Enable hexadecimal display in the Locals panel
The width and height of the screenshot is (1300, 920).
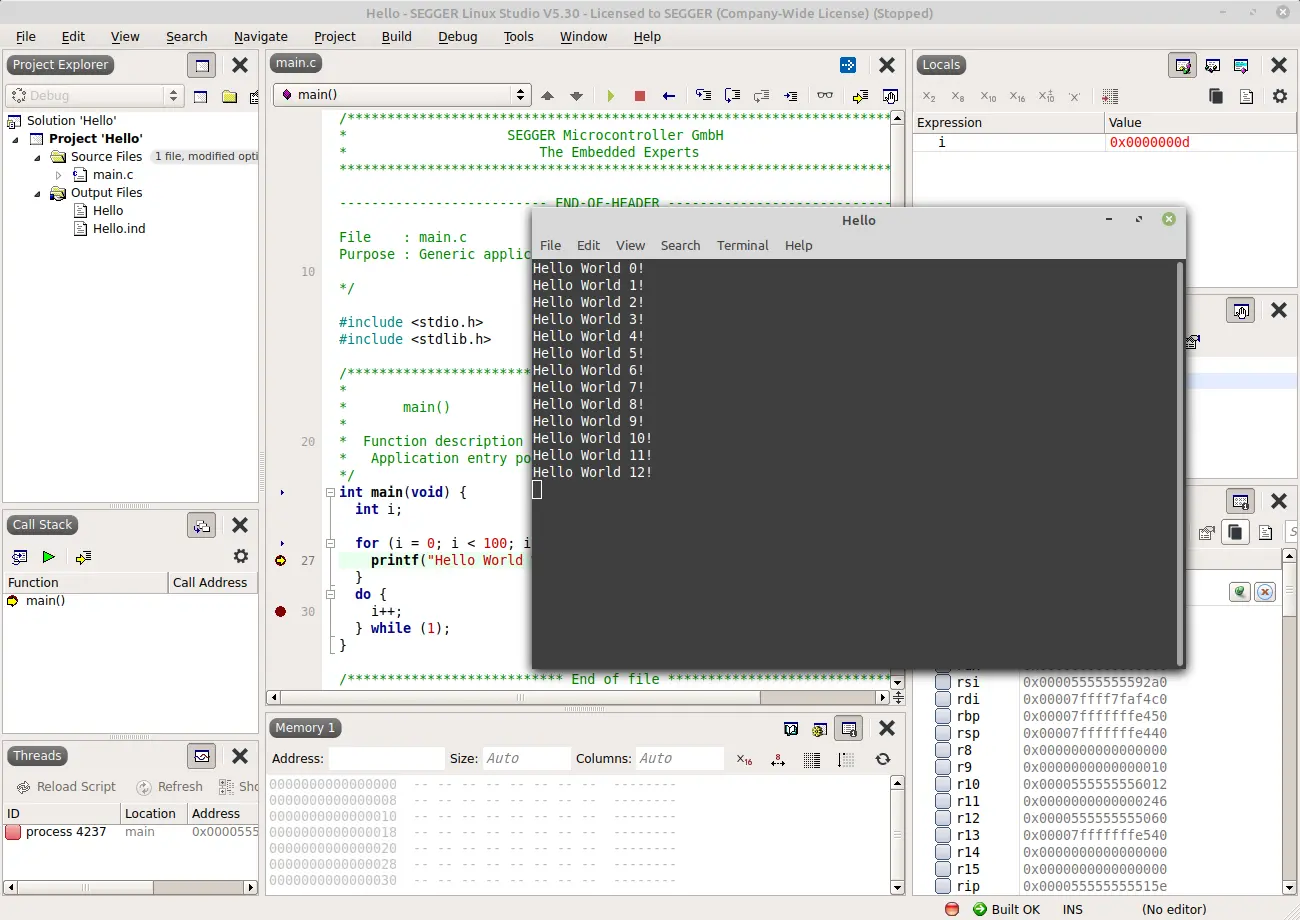(x=1017, y=97)
